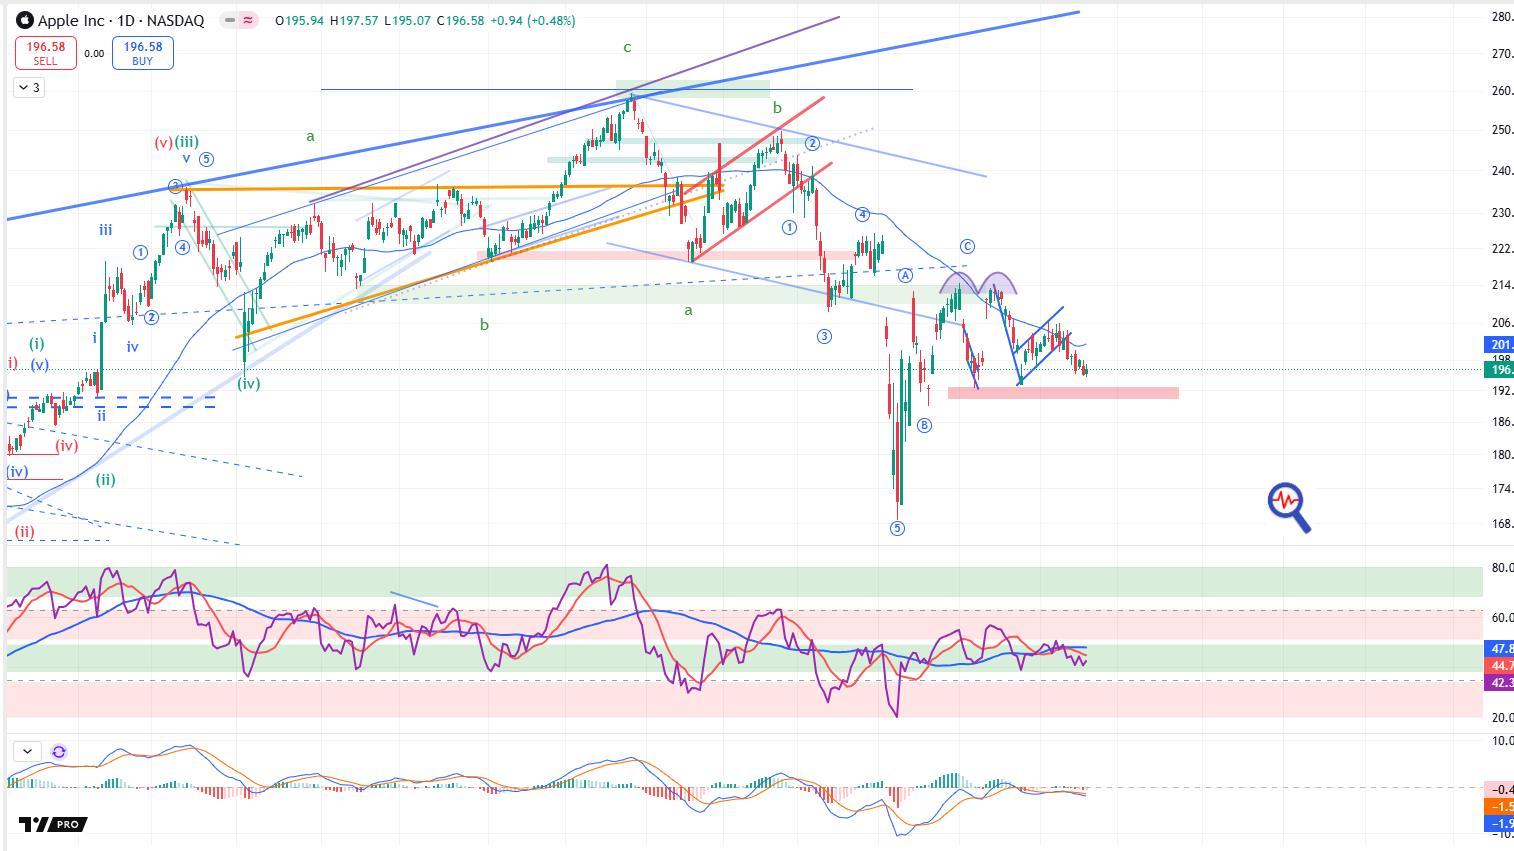Select the circled A wave label

pos(905,275)
